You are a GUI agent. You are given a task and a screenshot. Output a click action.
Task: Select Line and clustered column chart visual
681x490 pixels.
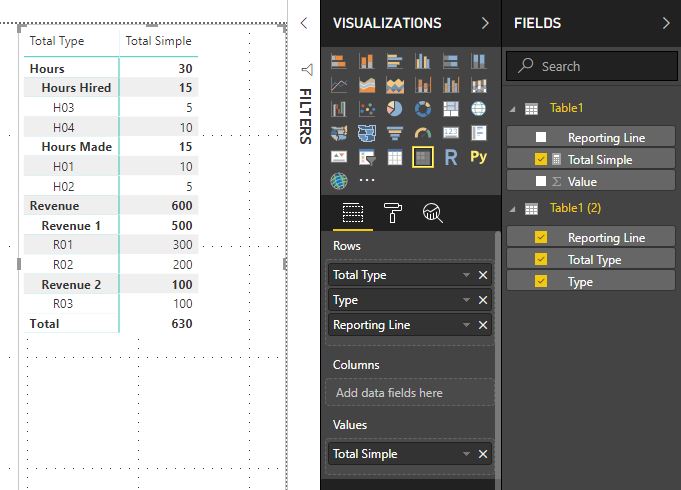[x=450, y=85]
